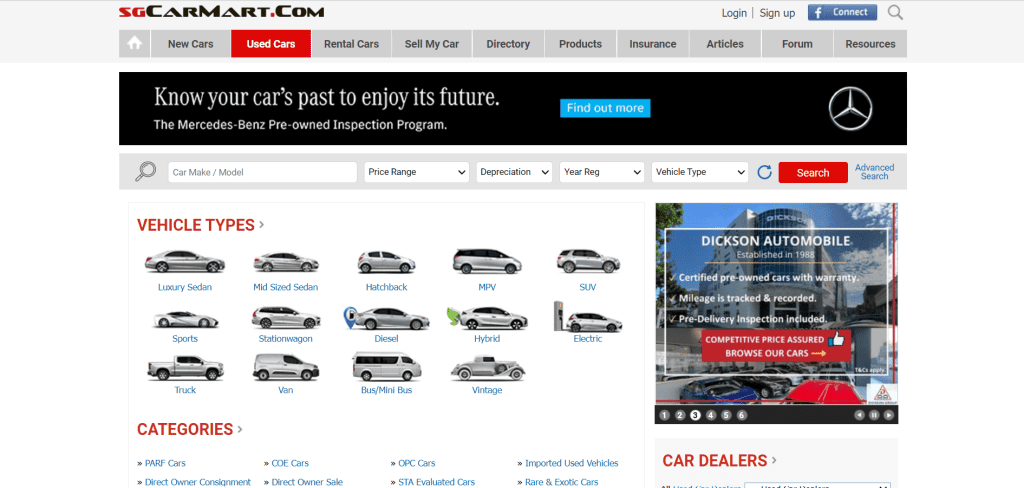Screen dimensions: 1024x488
Task: Choose the MPV vehicle icon
Action: click(x=487, y=261)
